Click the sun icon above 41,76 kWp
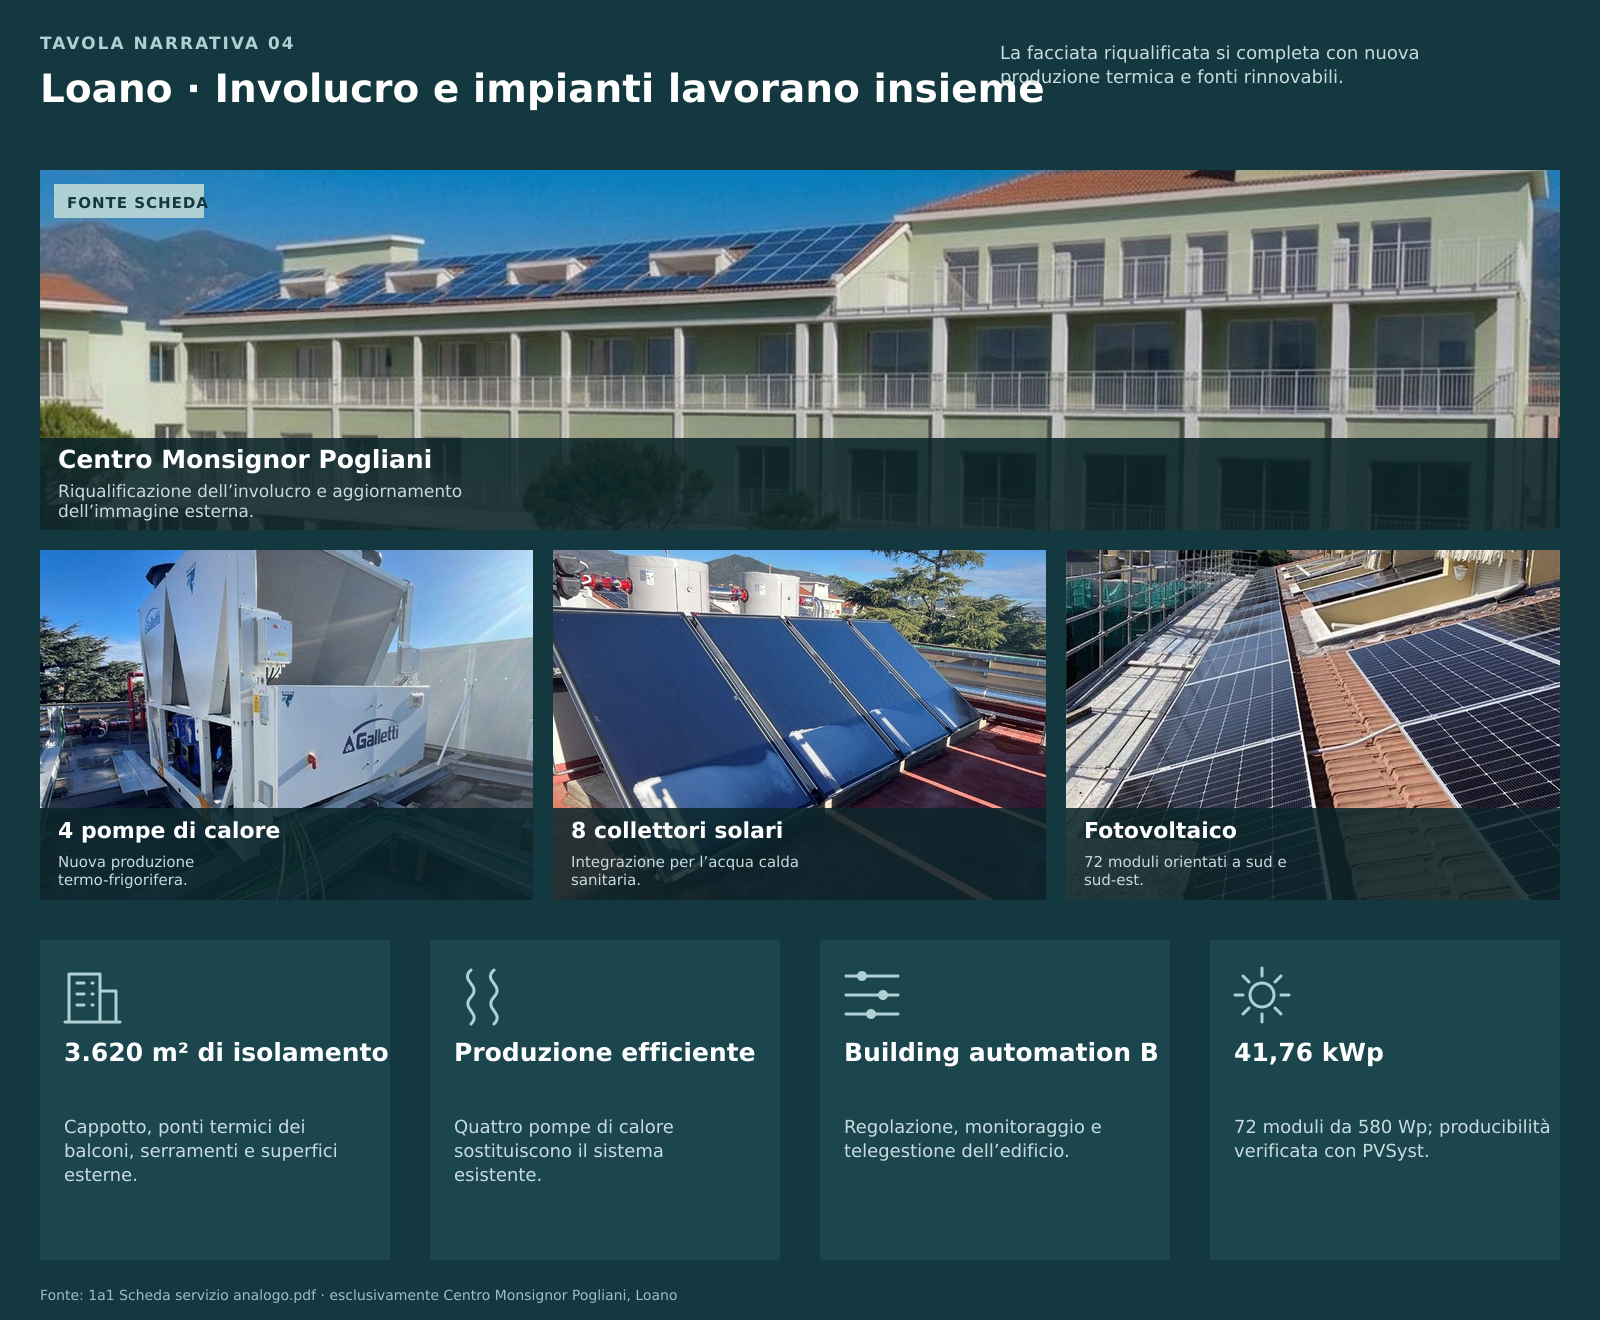Screen dimensions: 1600x1320 coord(1262,995)
